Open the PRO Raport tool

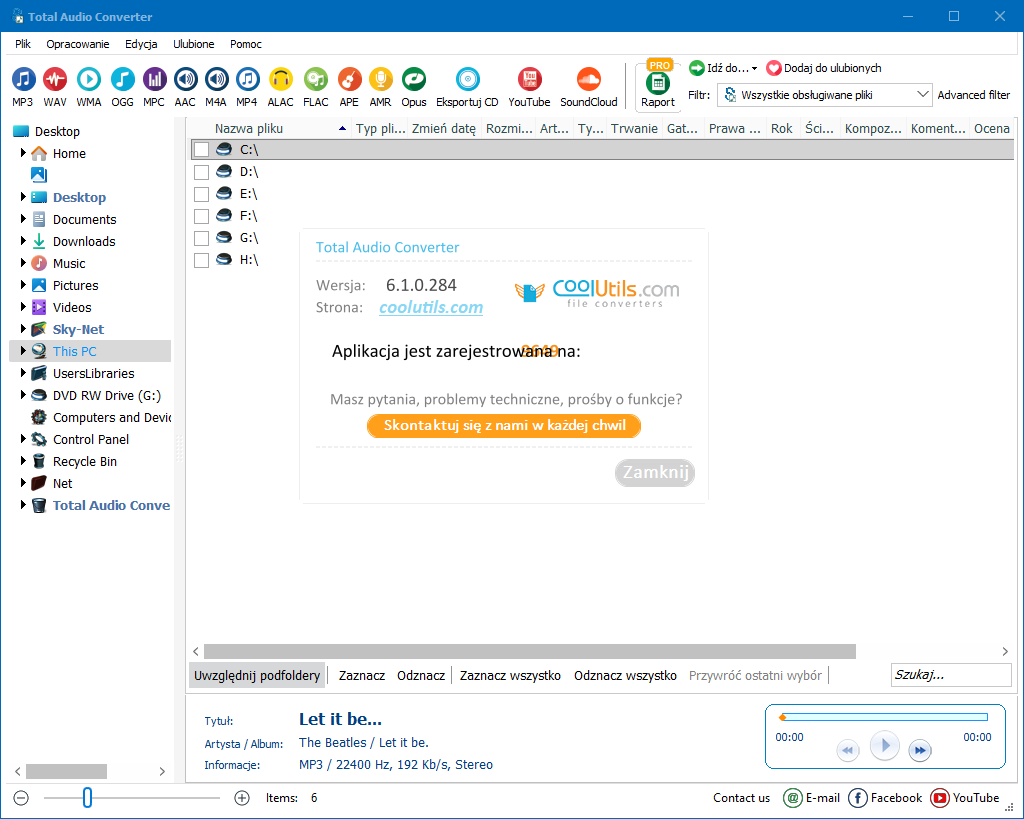pyautogui.click(x=658, y=84)
